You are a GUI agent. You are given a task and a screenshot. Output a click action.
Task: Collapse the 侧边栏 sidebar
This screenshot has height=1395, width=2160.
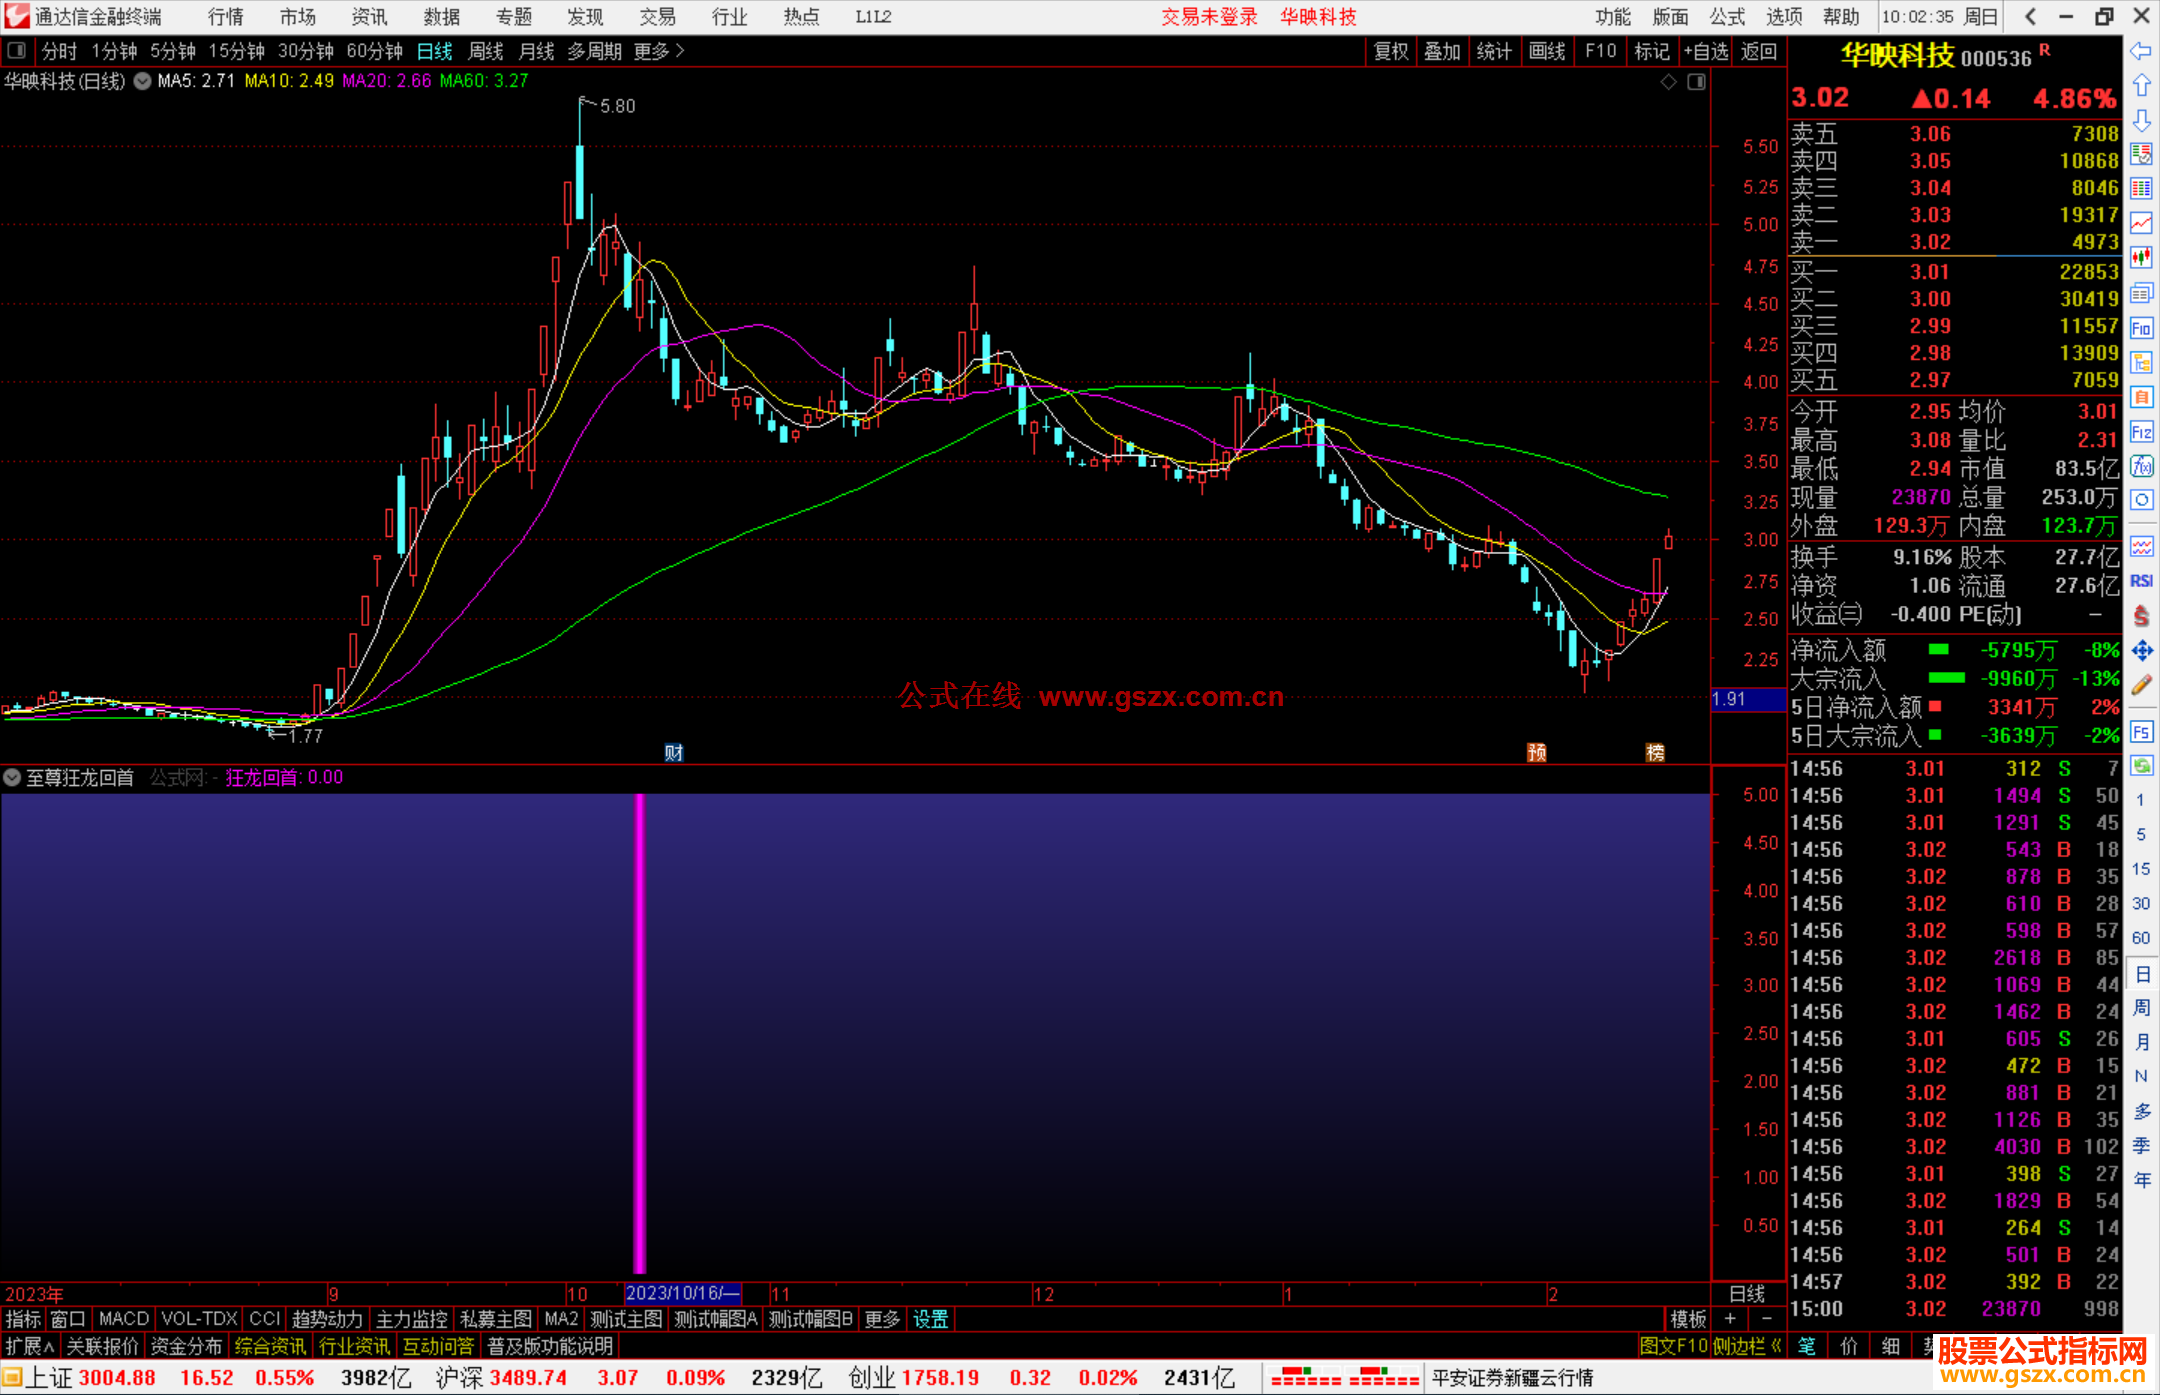(x=1746, y=1346)
